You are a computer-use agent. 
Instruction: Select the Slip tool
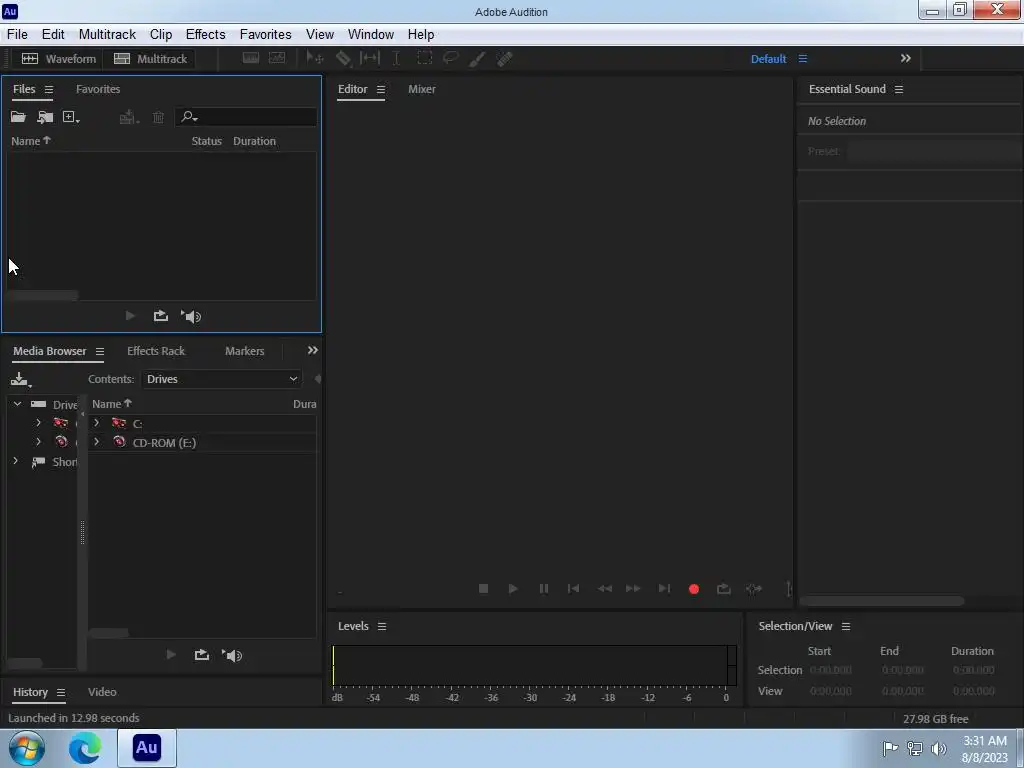pos(370,58)
